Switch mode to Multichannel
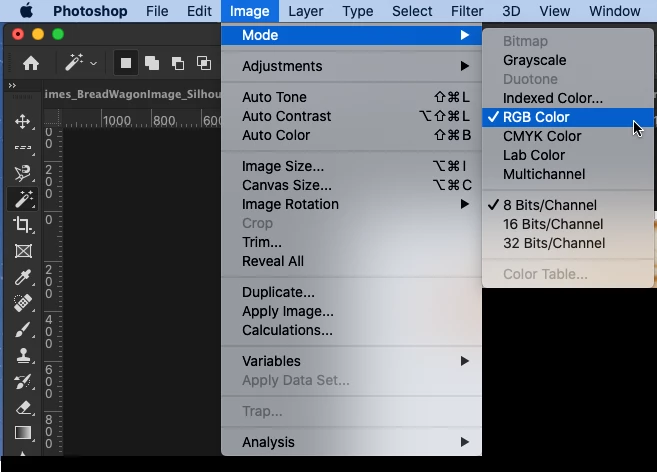 pos(568,174)
